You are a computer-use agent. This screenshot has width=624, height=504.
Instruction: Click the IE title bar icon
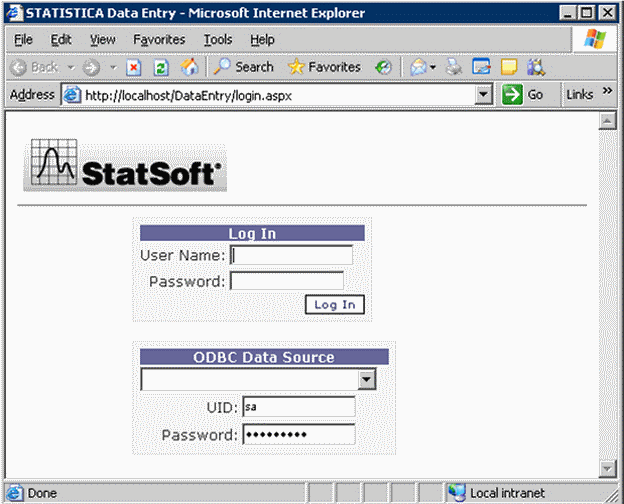pyautogui.click(x=14, y=13)
